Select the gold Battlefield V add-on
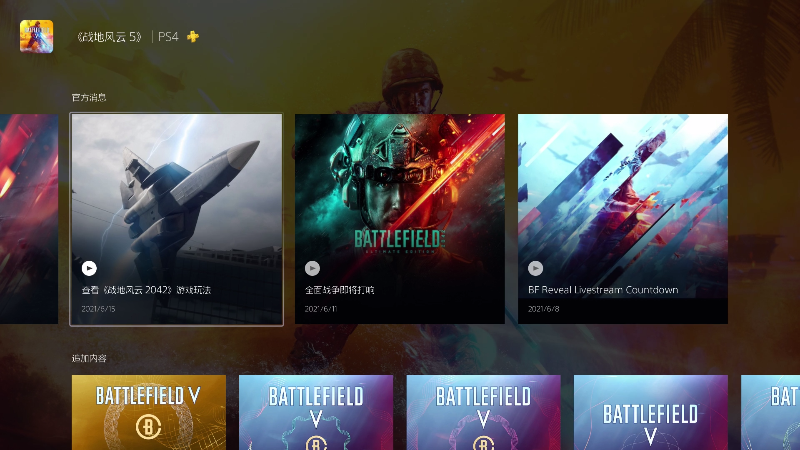The width and height of the screenshot is (800, 450). pos(149,412)
